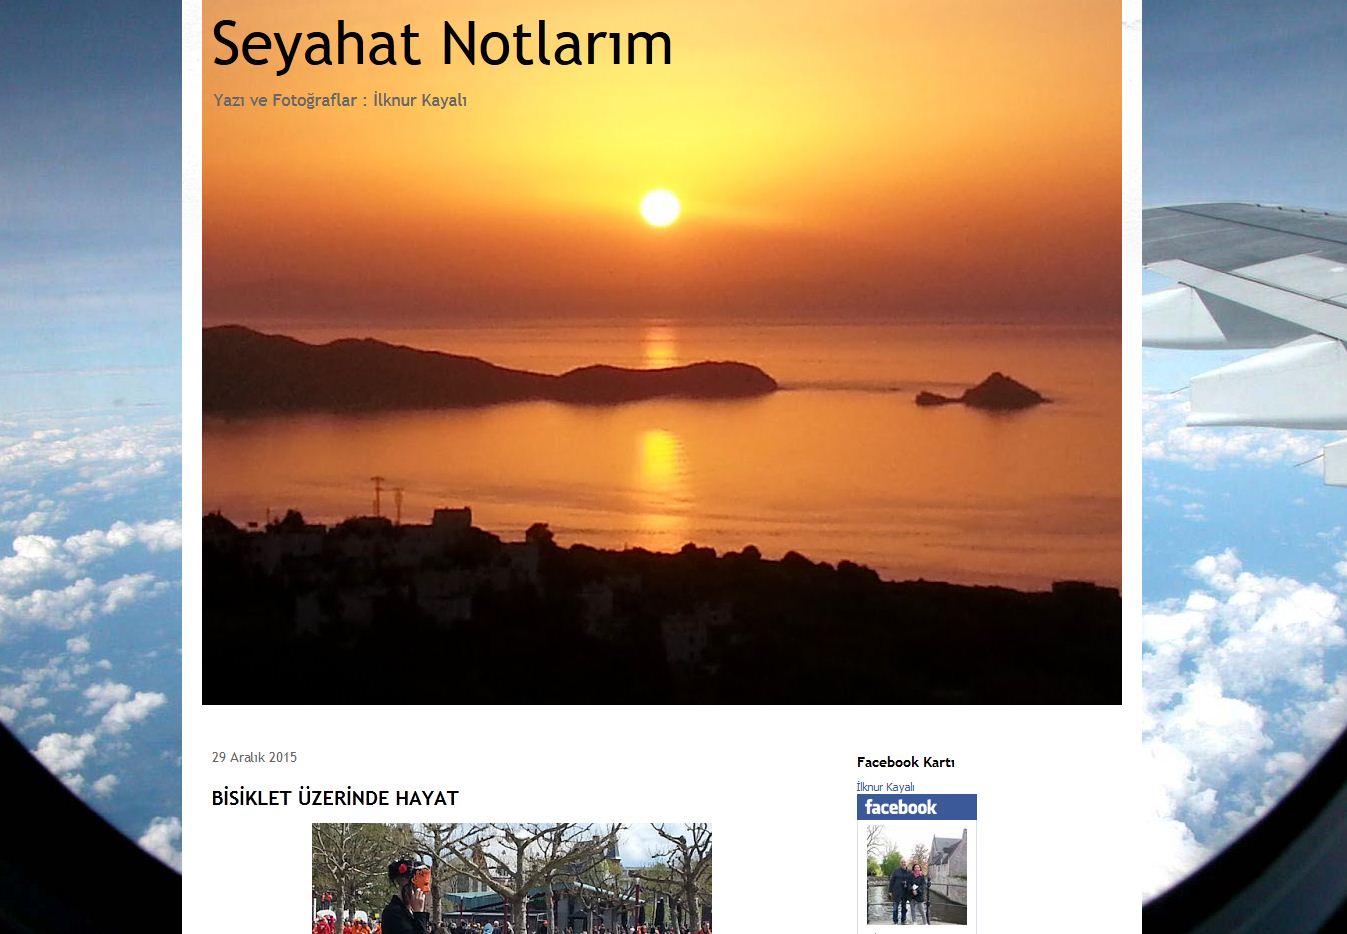Click the sun in the sunset header photo
The image size is (1347, 934).
click(x=659, y=208)
